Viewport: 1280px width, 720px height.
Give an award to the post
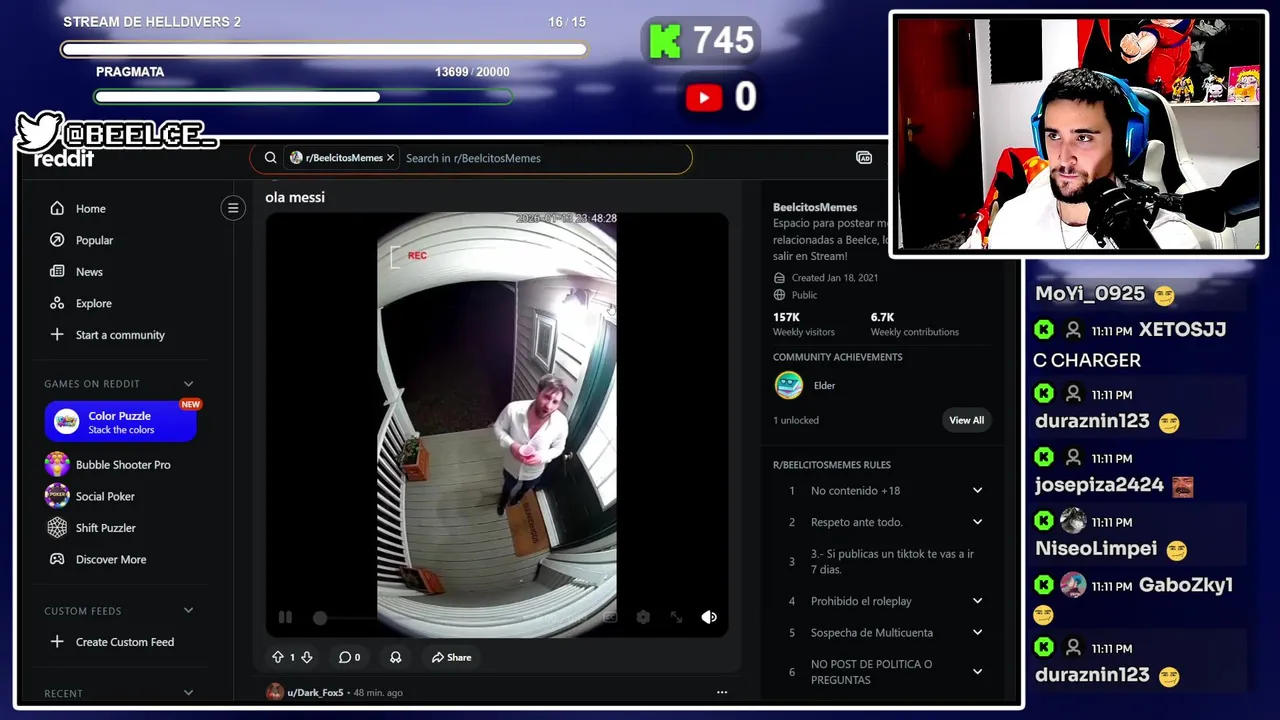tap(395, 657)
